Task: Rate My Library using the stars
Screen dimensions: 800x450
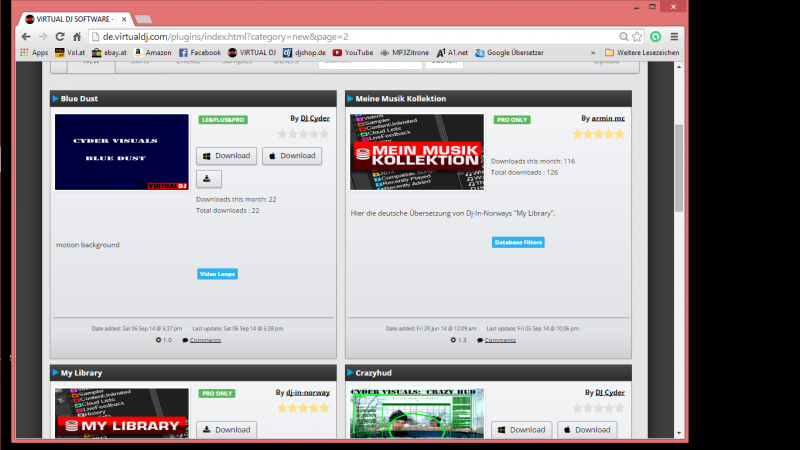Action: coord(303,408)
